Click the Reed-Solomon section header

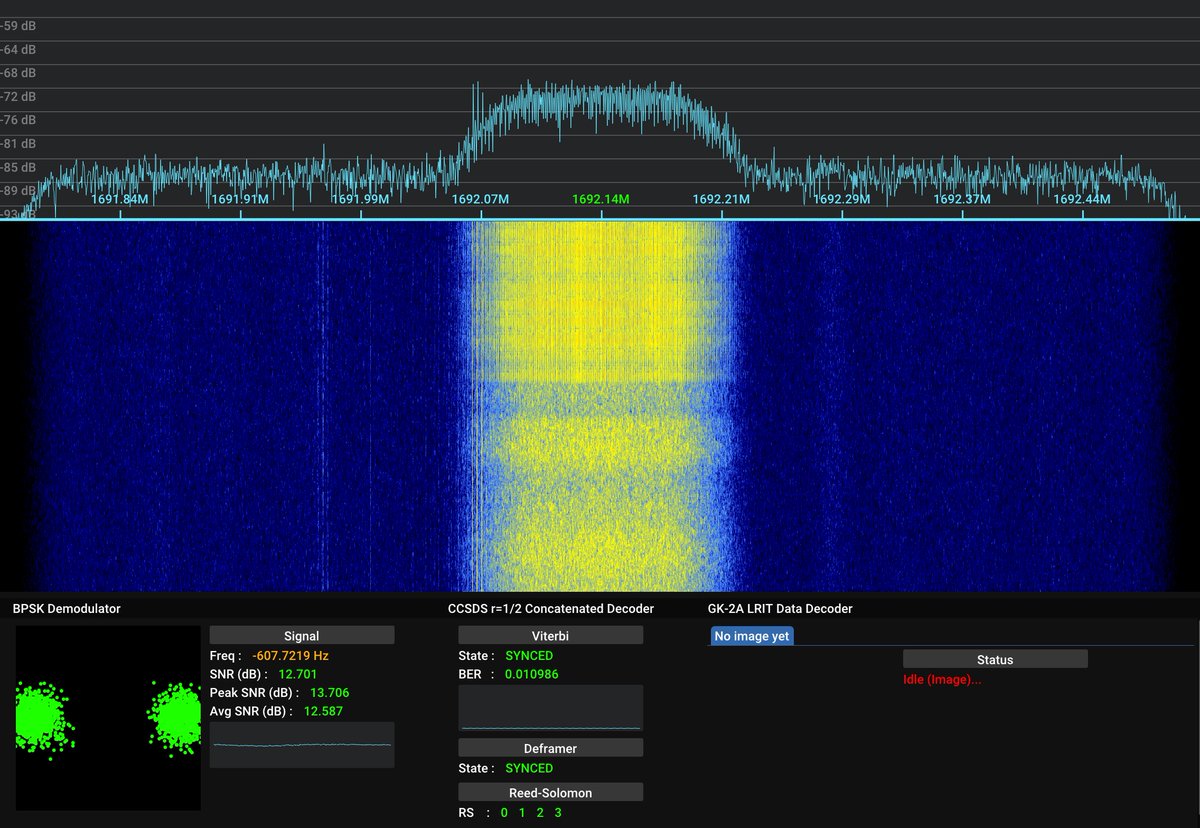pyautogui.click(x=551, y=792)
